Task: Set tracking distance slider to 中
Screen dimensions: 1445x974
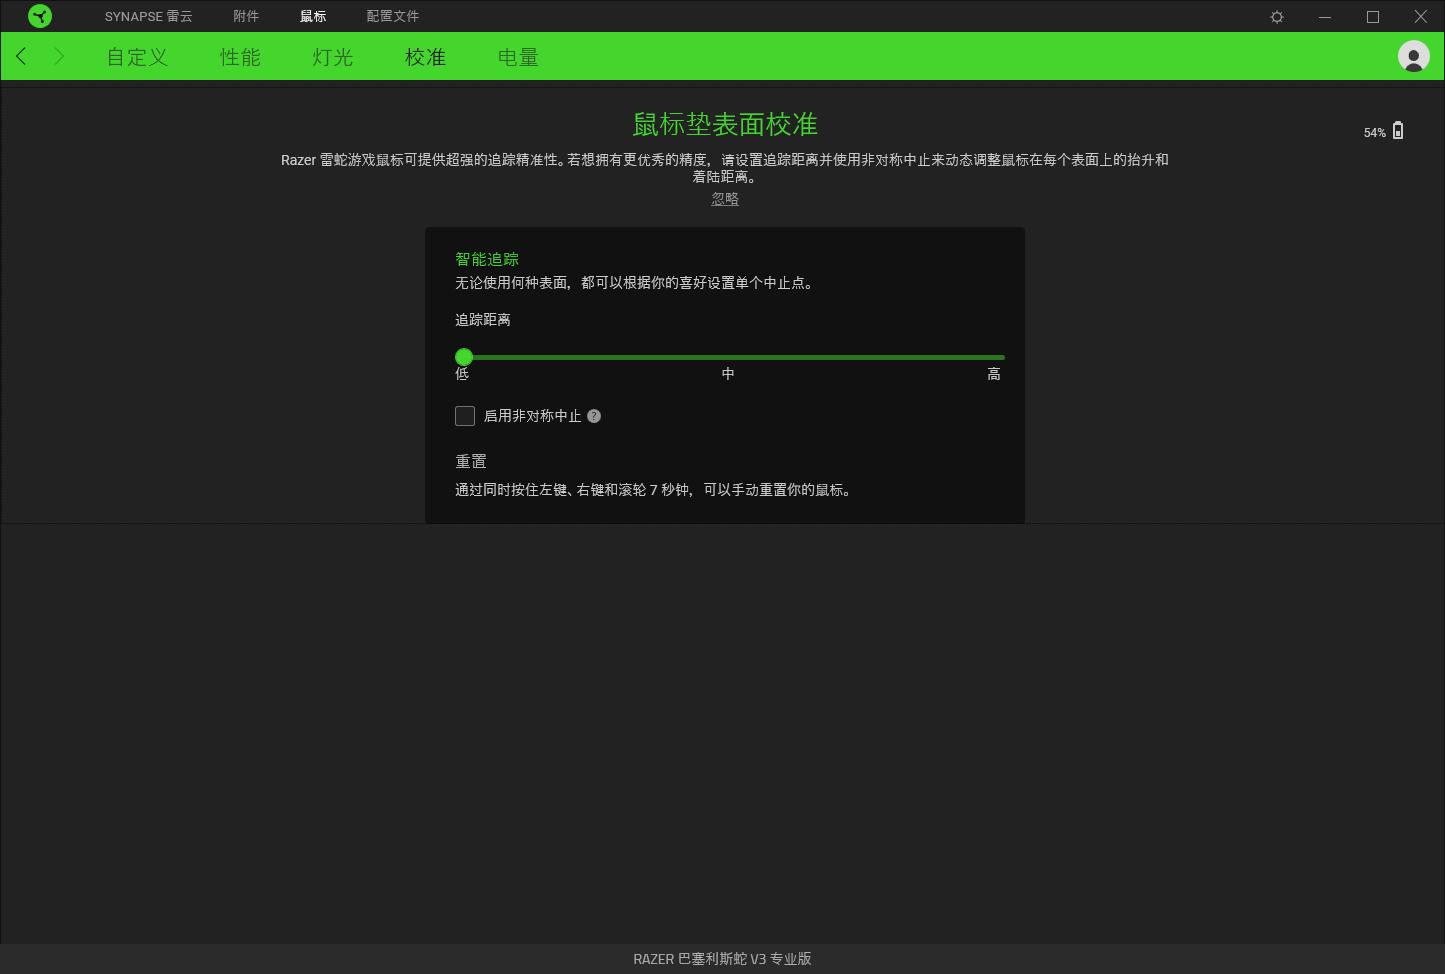Action: tap(727, 357)
